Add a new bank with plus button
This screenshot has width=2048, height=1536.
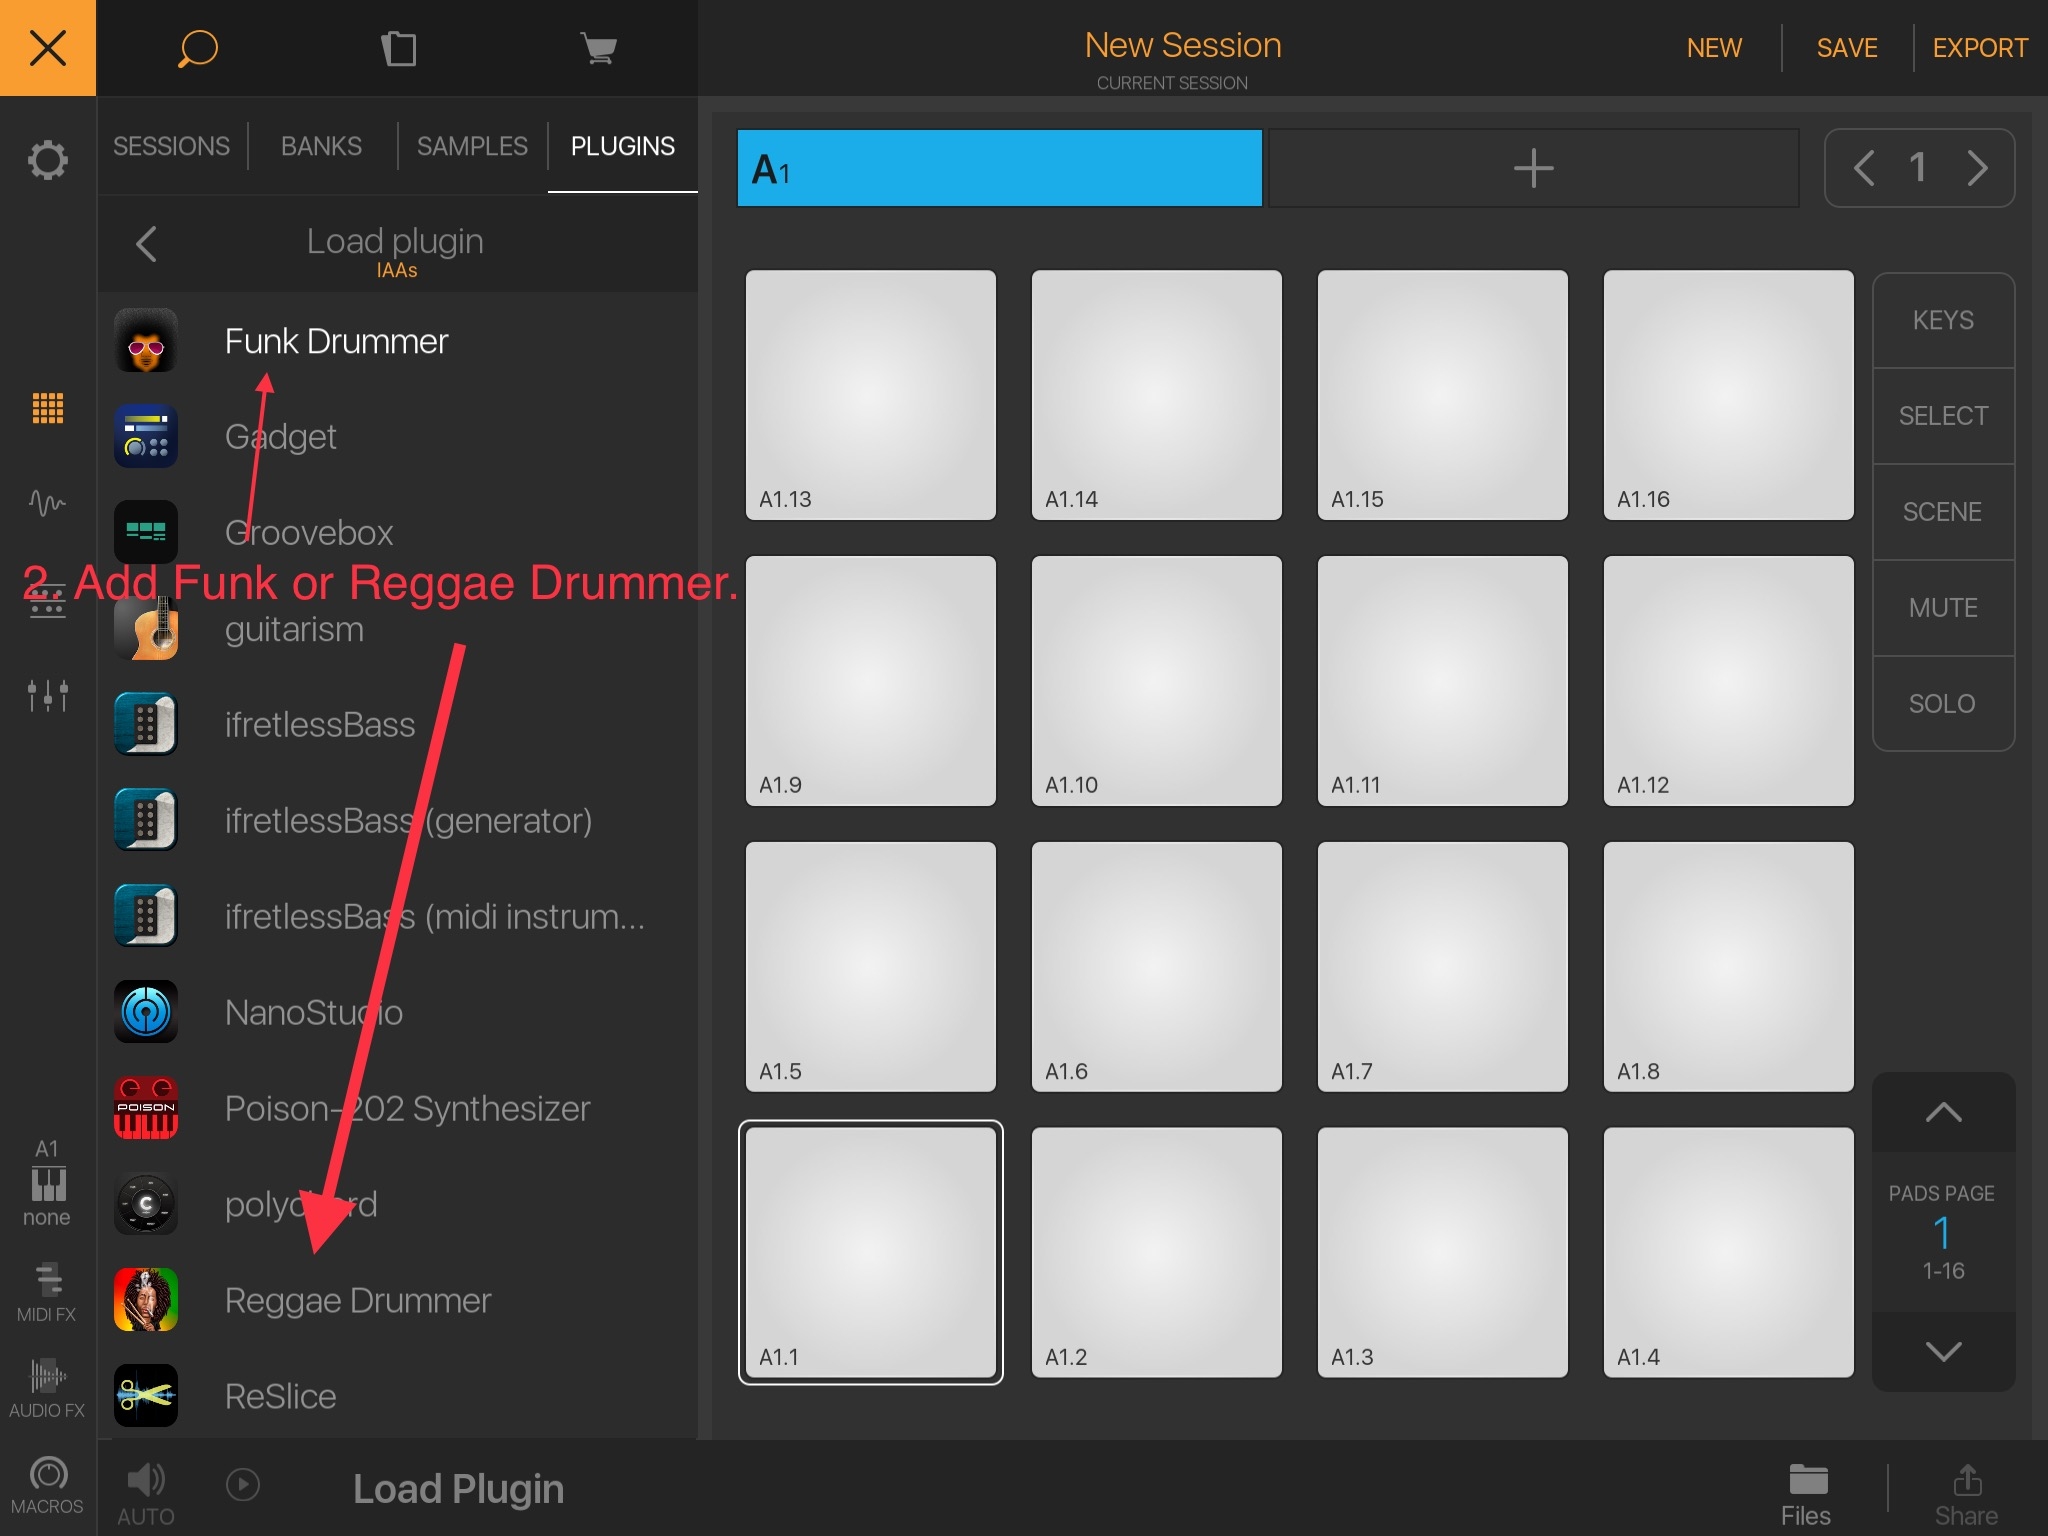point(1533,168)
